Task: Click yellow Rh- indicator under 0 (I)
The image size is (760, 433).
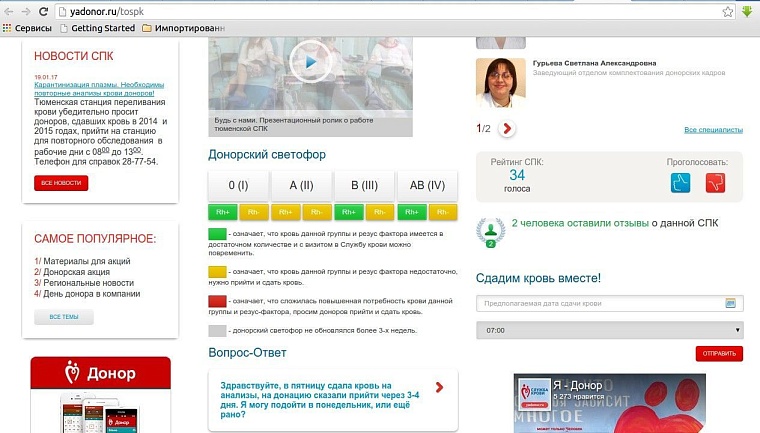Action: pyautogui.click(x=253, y=212)
